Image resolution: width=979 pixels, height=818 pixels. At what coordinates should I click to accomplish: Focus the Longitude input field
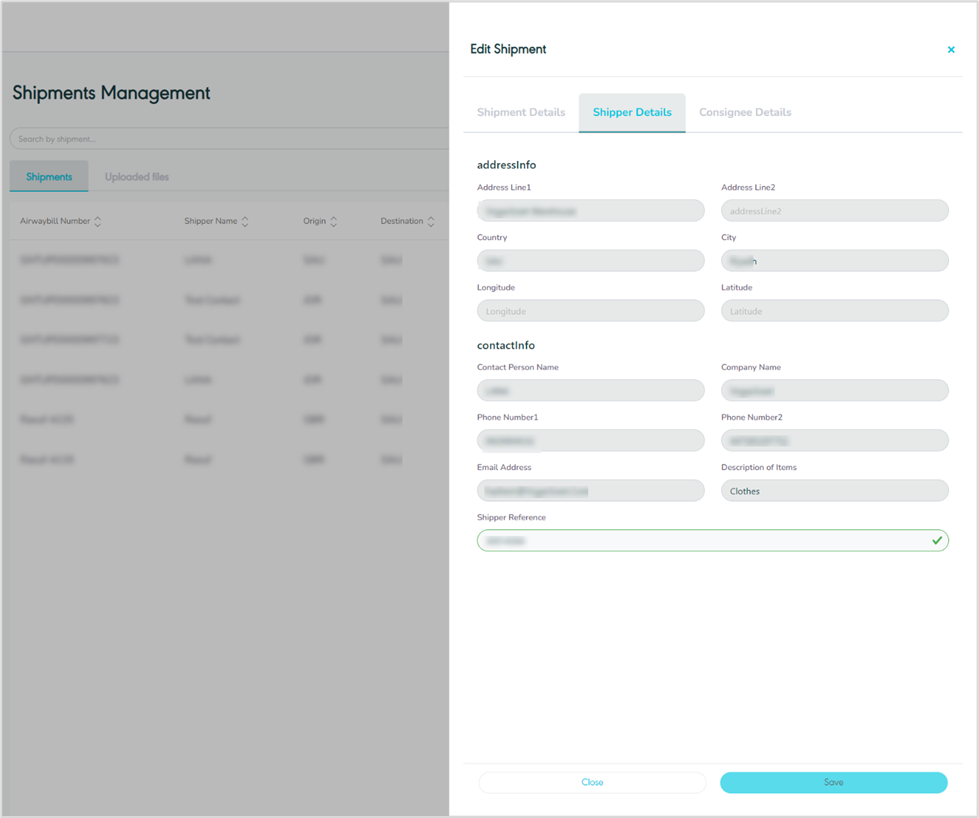coord(590,311)
